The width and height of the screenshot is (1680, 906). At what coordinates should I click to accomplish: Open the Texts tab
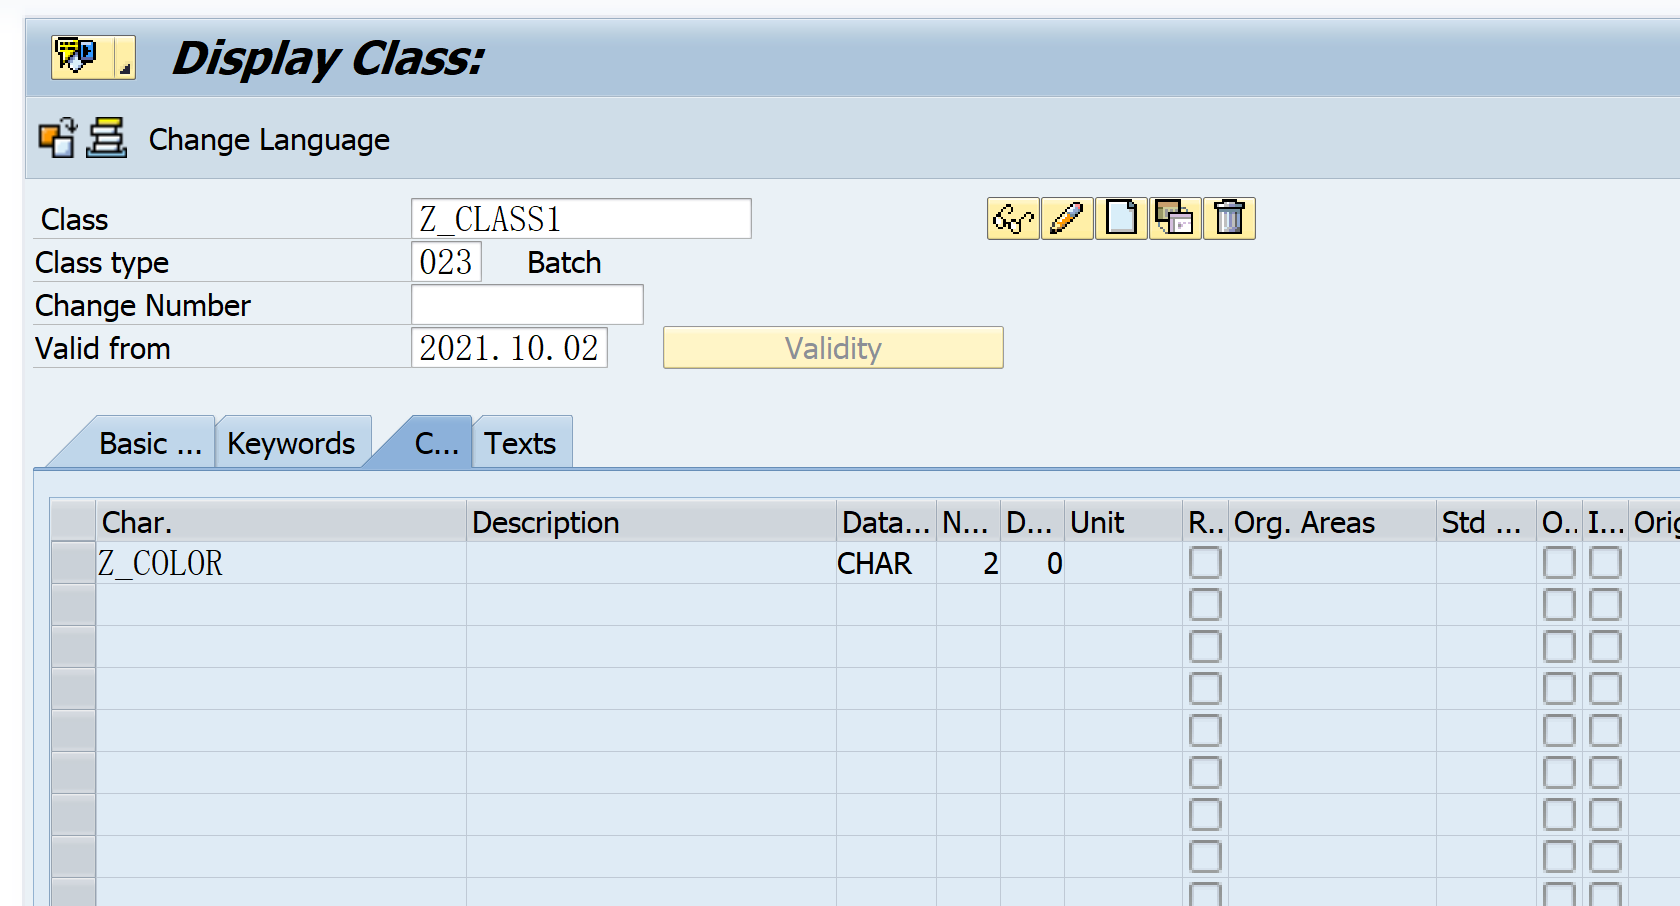pyautogui.click(x=521, y=442)
